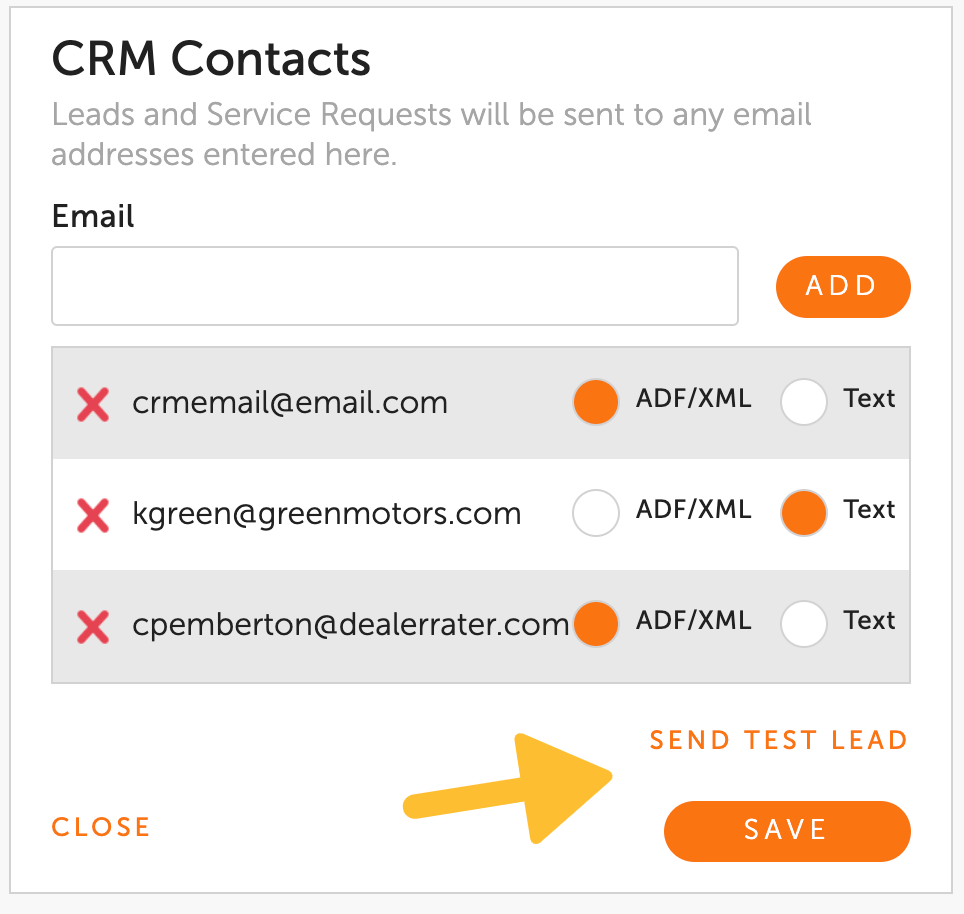Viewport: 964px width, 914px height.
Task: Set kgreen@greenmotors.com to ADF/XML format
Action: coord(595,514)
